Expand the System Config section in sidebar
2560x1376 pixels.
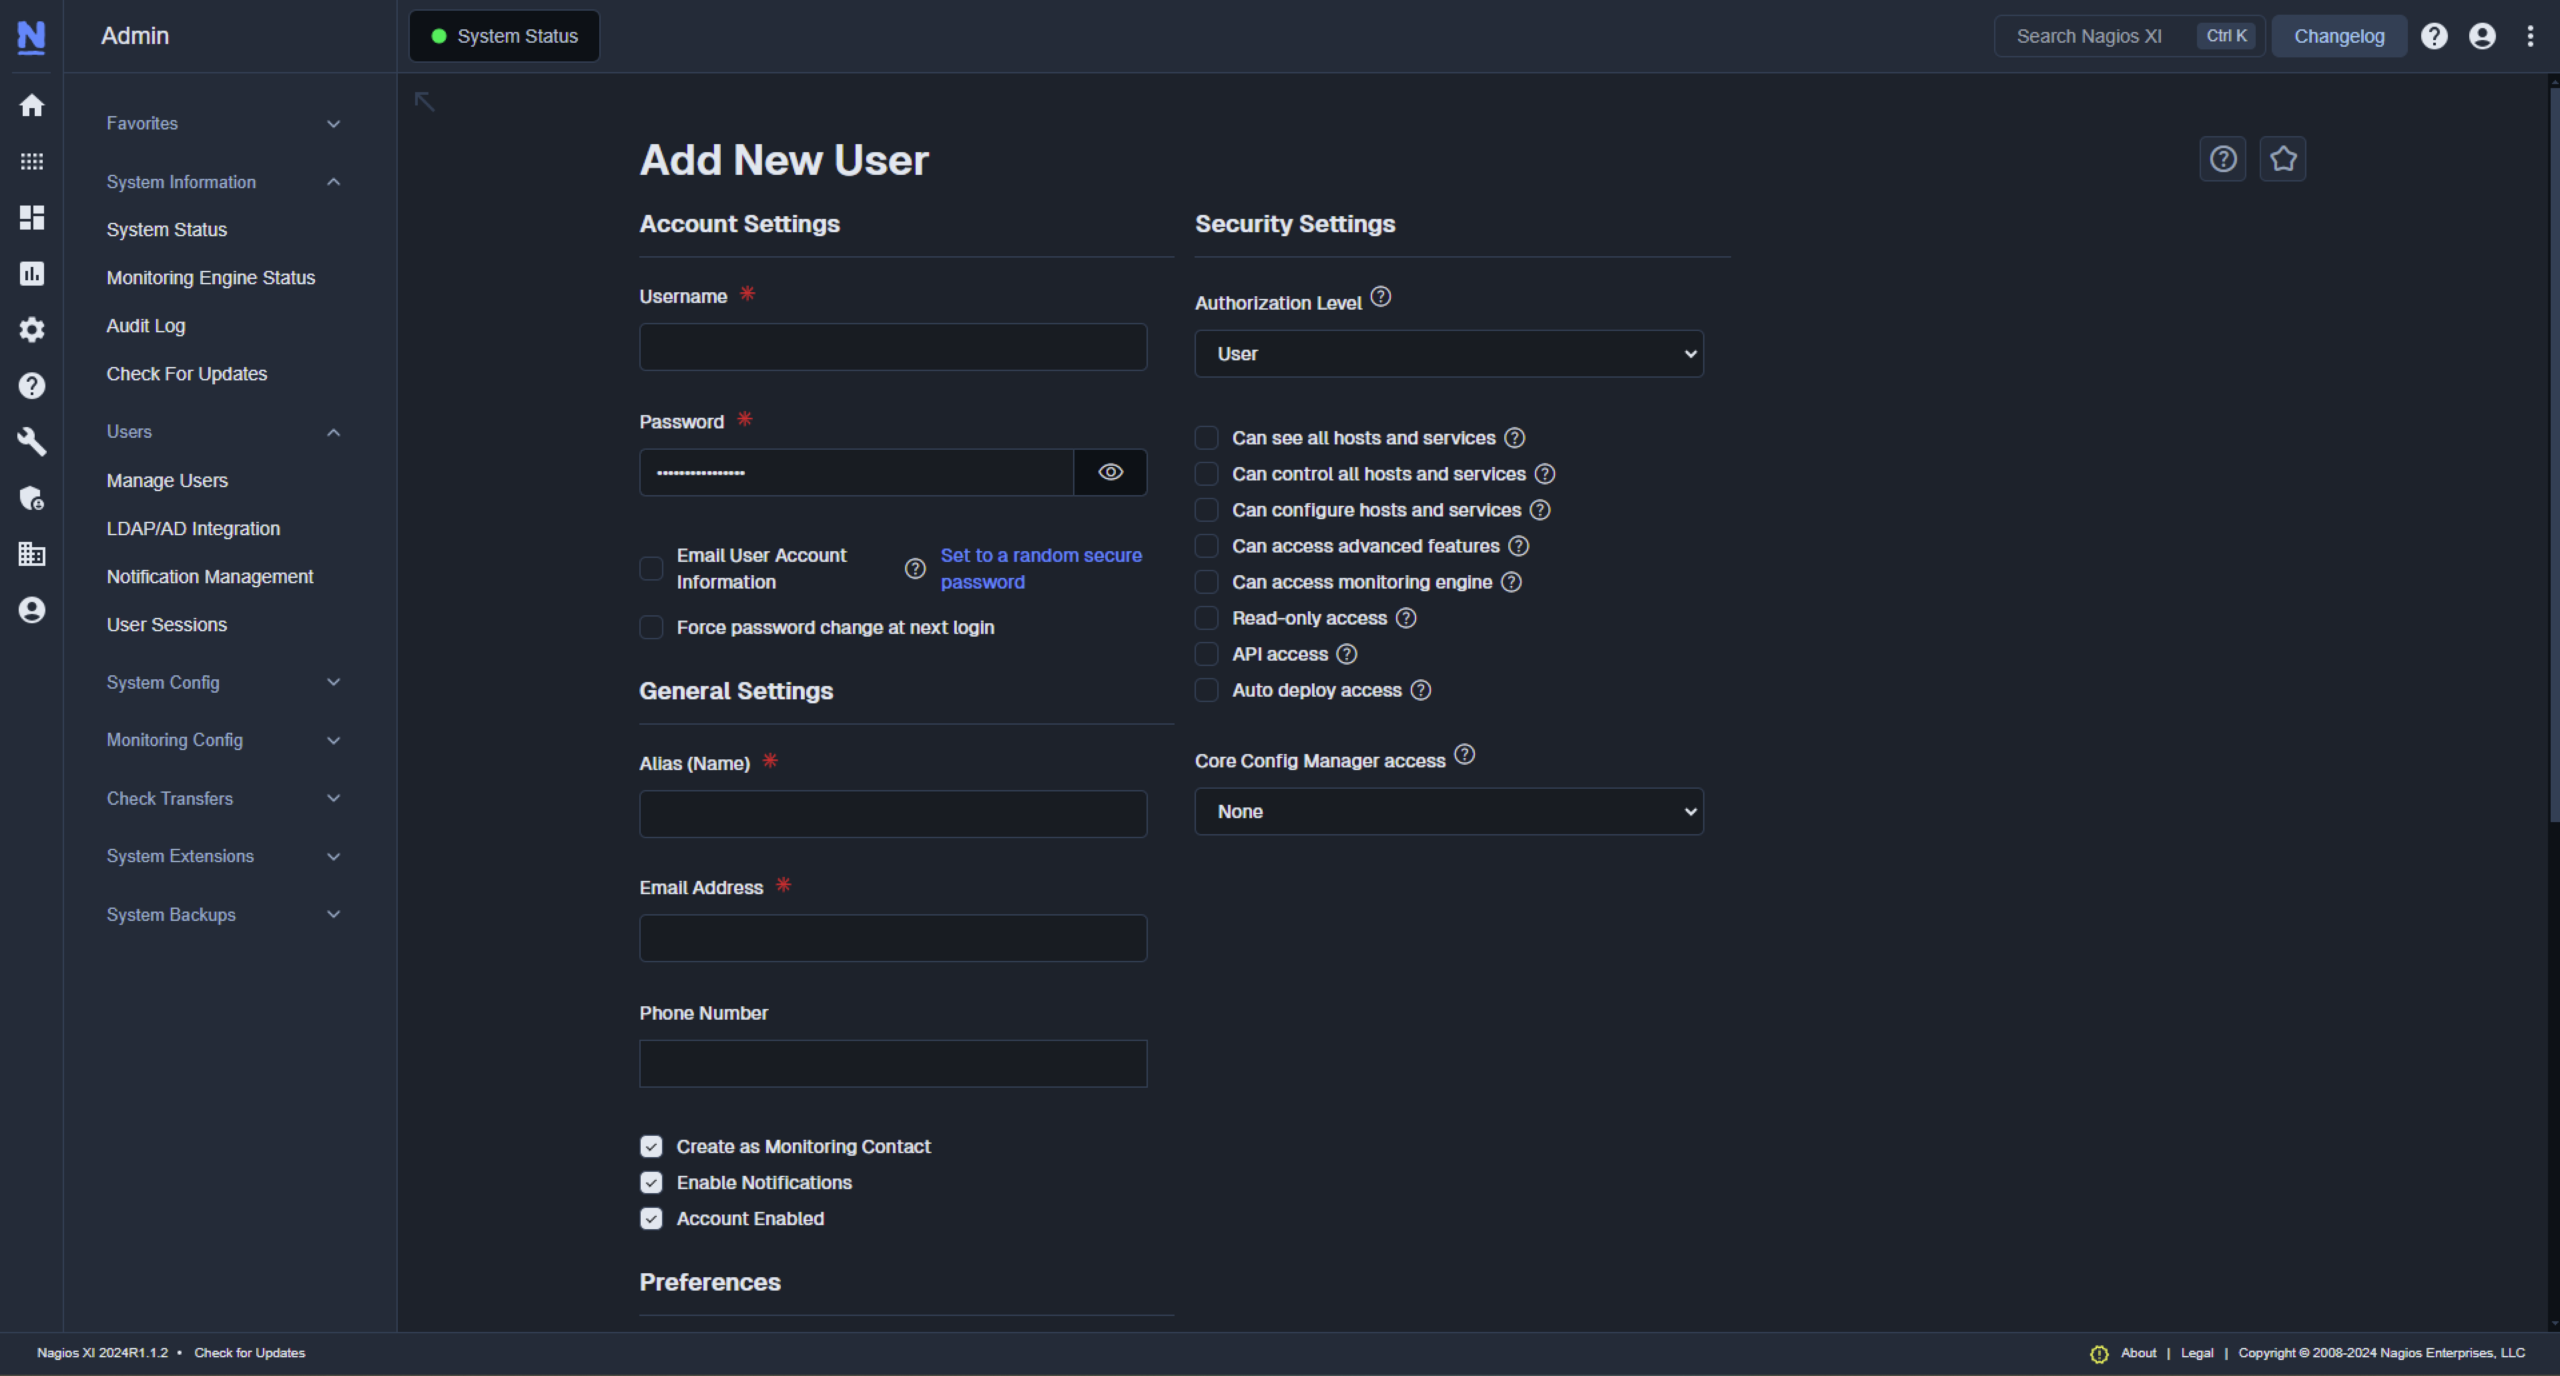(x=222, y=681)
